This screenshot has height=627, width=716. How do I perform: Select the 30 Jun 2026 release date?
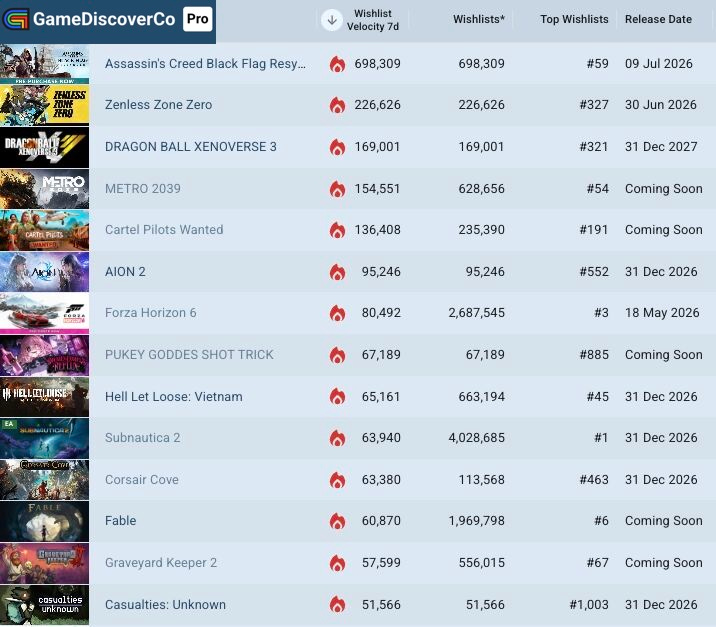click(660, 105)
